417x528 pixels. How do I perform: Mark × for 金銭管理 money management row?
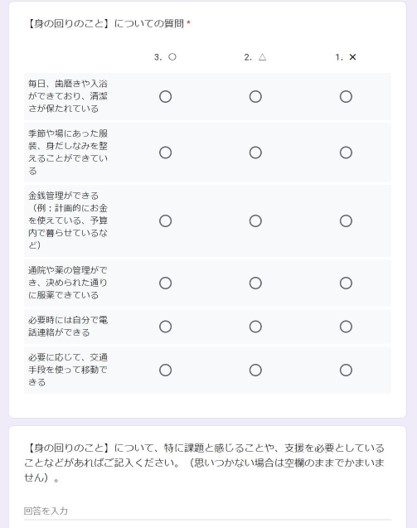pos(346,221)
